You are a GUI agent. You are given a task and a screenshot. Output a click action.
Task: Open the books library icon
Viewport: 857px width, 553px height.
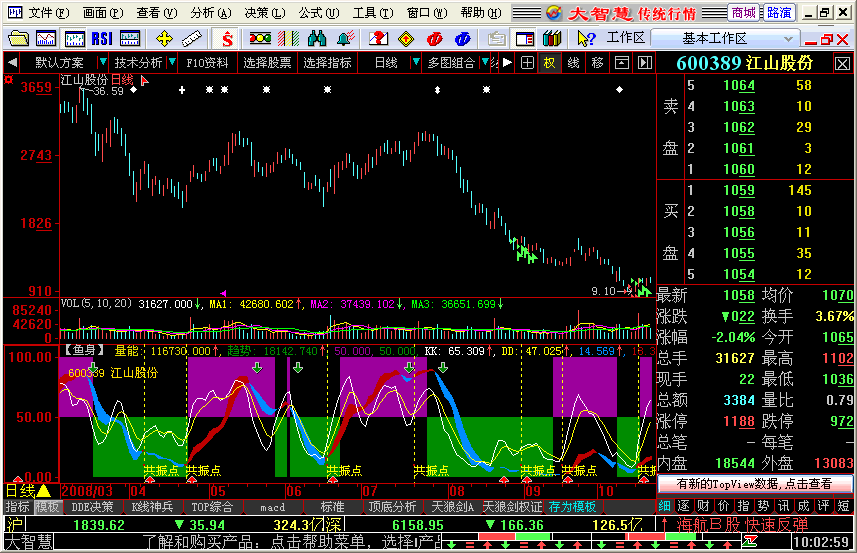[x=552, y=39]
